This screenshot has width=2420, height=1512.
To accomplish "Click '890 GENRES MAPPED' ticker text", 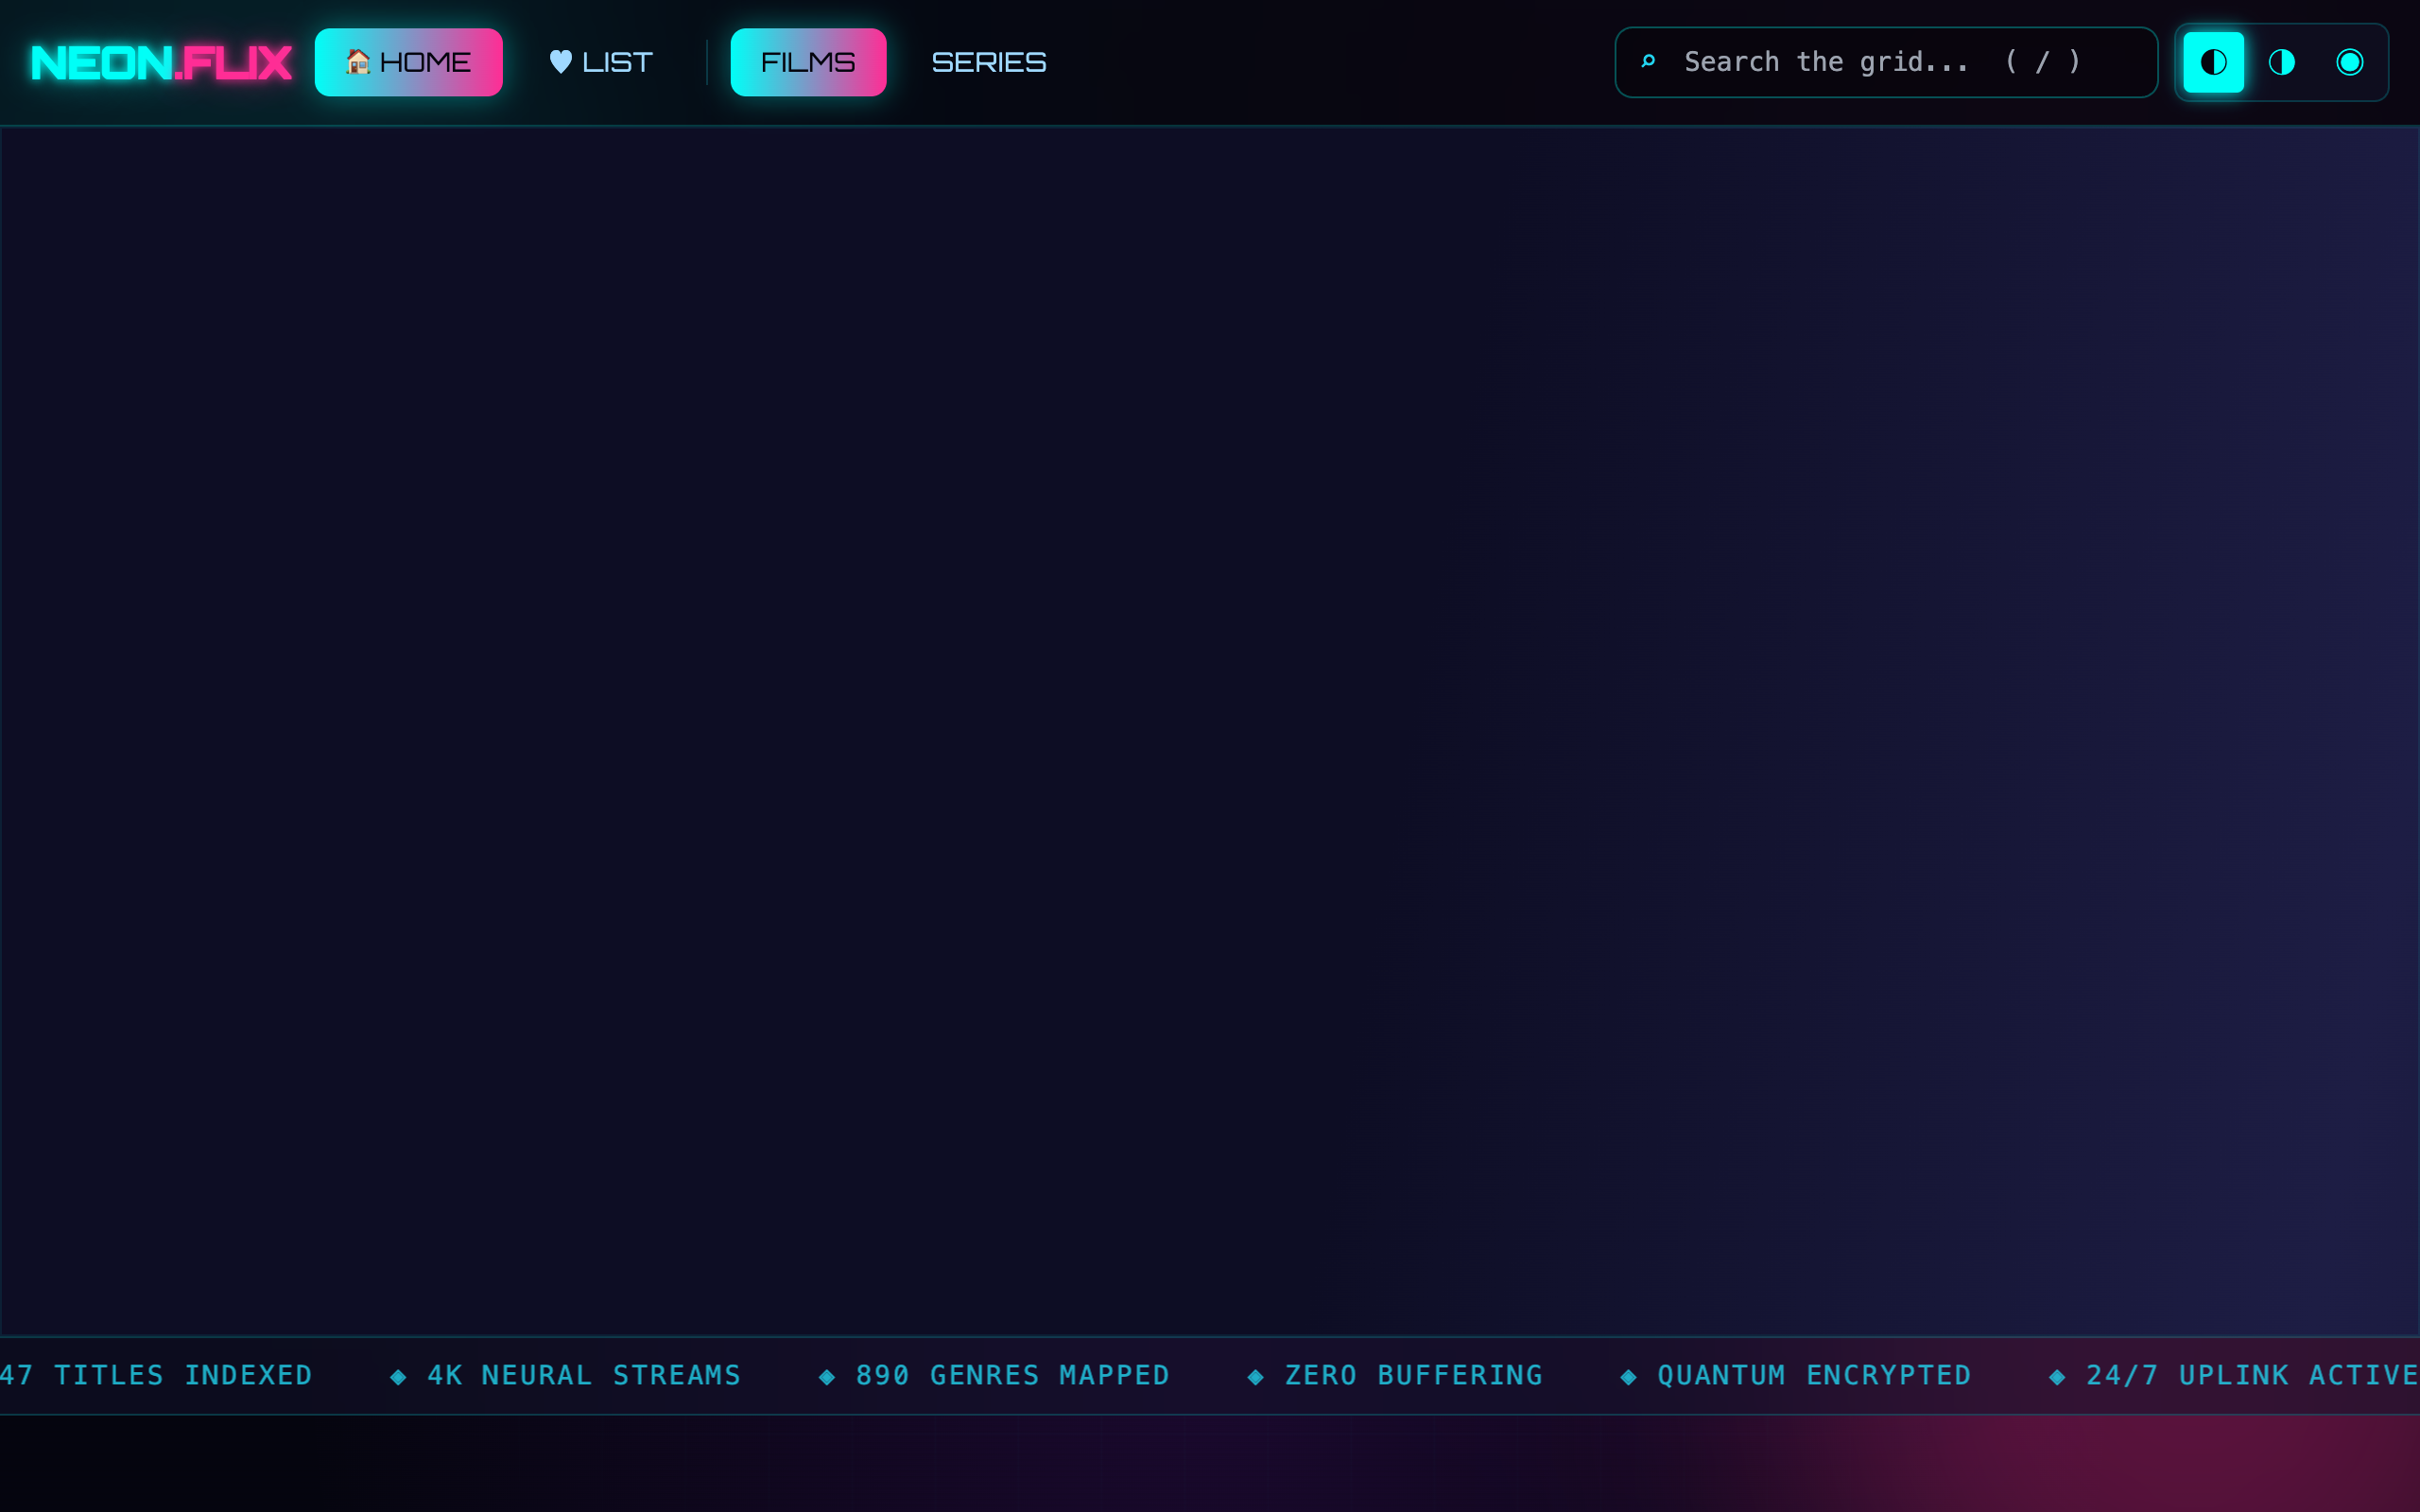I will (1012, 1375).
